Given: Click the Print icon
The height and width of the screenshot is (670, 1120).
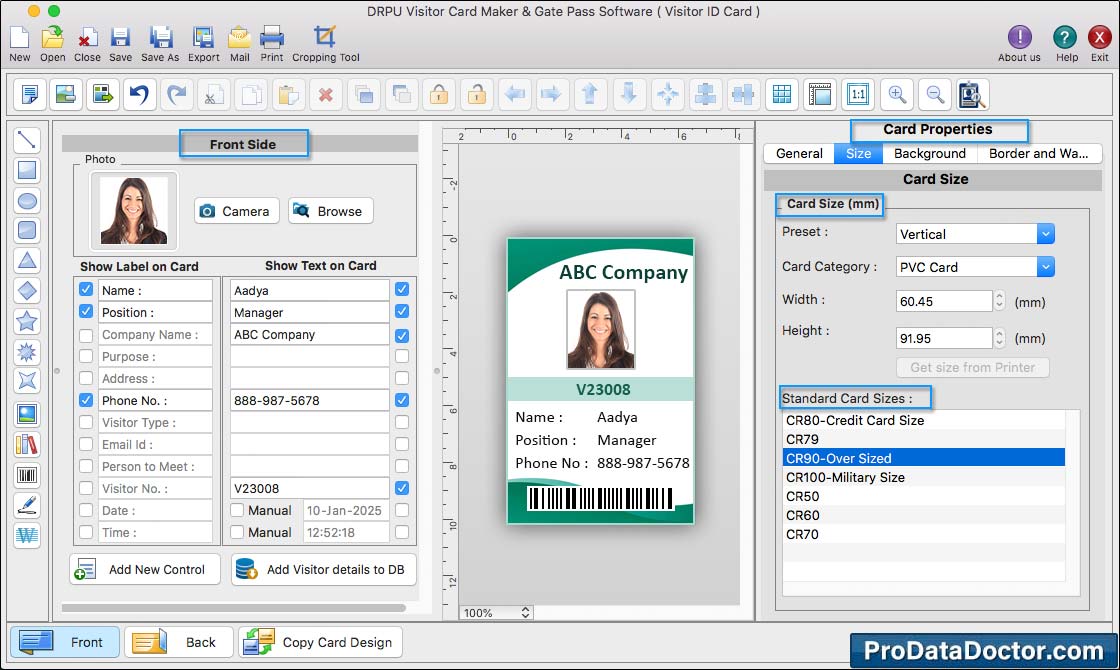Looking at the screenshot, I should 271,37.
